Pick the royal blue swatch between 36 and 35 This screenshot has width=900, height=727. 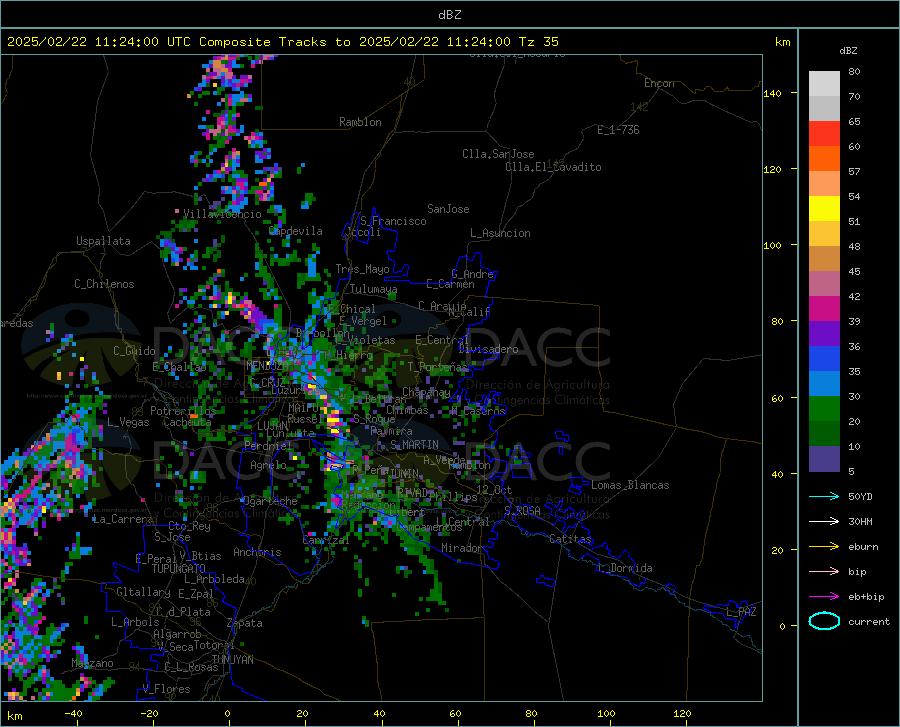[824, 359]
